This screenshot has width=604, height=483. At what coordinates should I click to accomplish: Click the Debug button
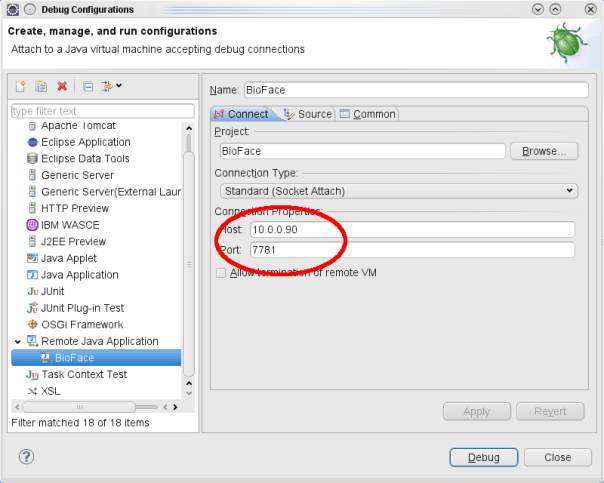(x=483, y=457)
